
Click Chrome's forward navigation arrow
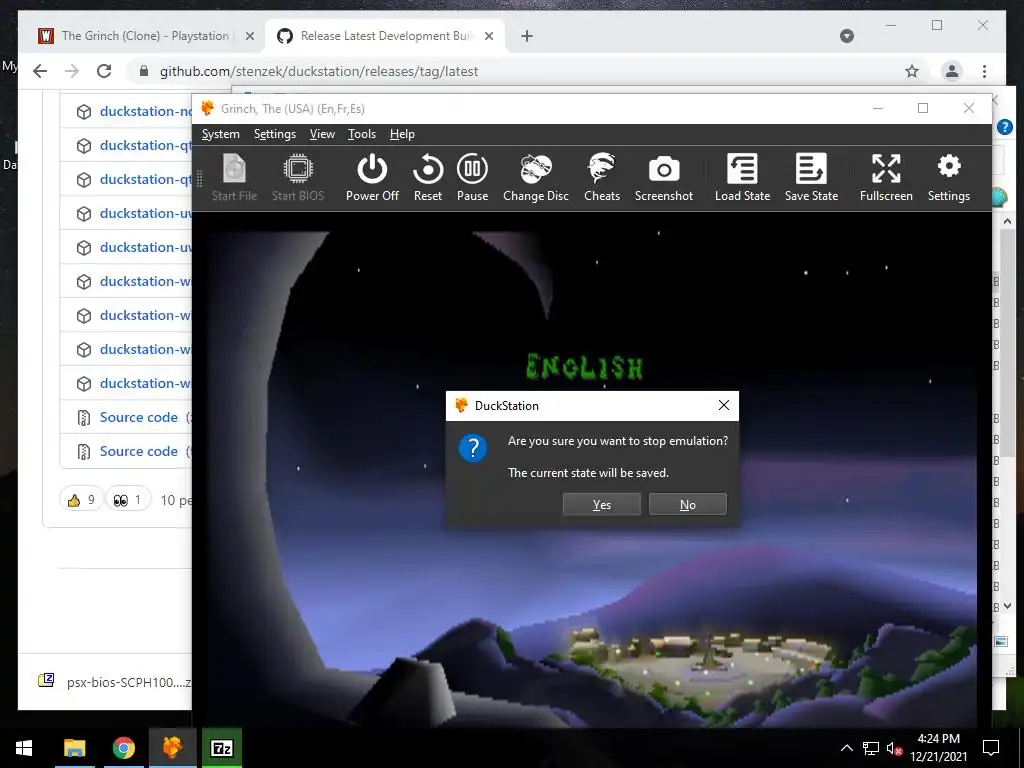[x=72, y=71]
